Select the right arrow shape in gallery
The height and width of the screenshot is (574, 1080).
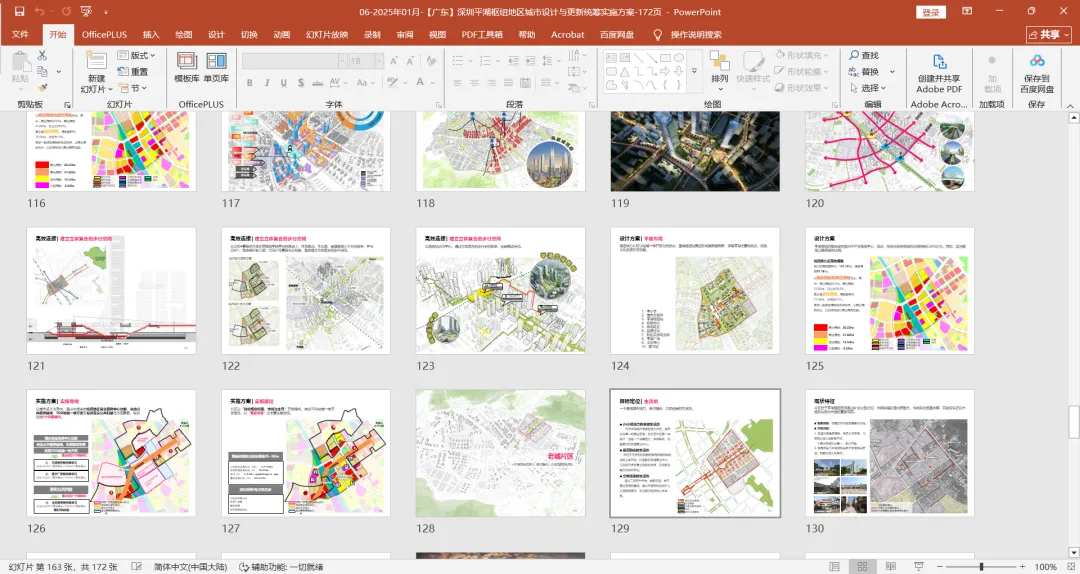point(665,72)
